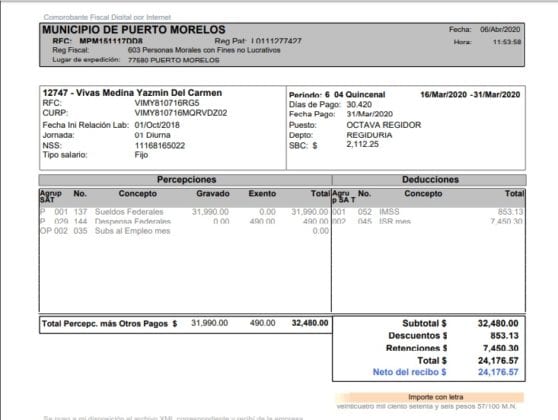Select the date '06/Abr/2020'
The height and width of the screenshot is (420, 558).
pyautogui.click(x=500, y=30)
